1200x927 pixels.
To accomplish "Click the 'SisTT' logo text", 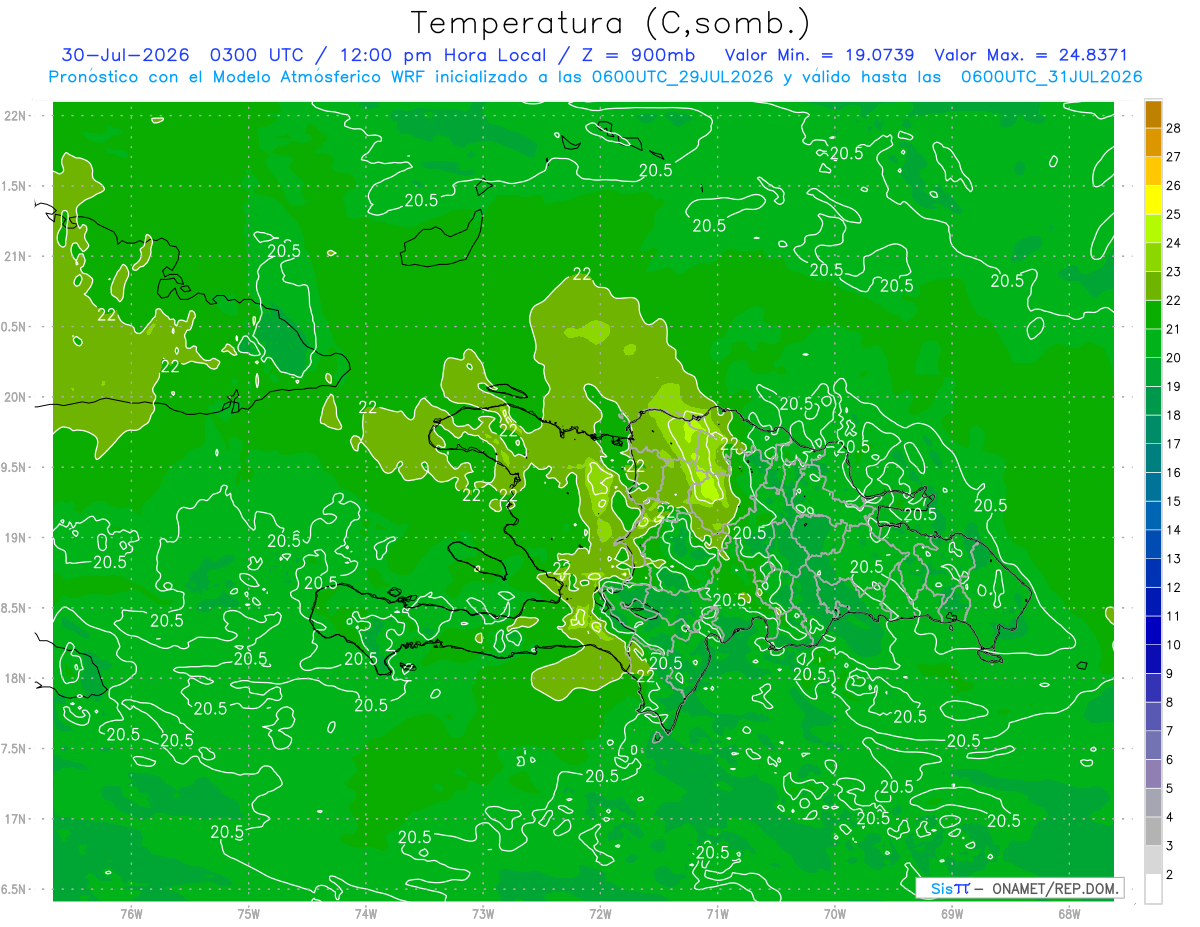I will [x=950, y=888].
